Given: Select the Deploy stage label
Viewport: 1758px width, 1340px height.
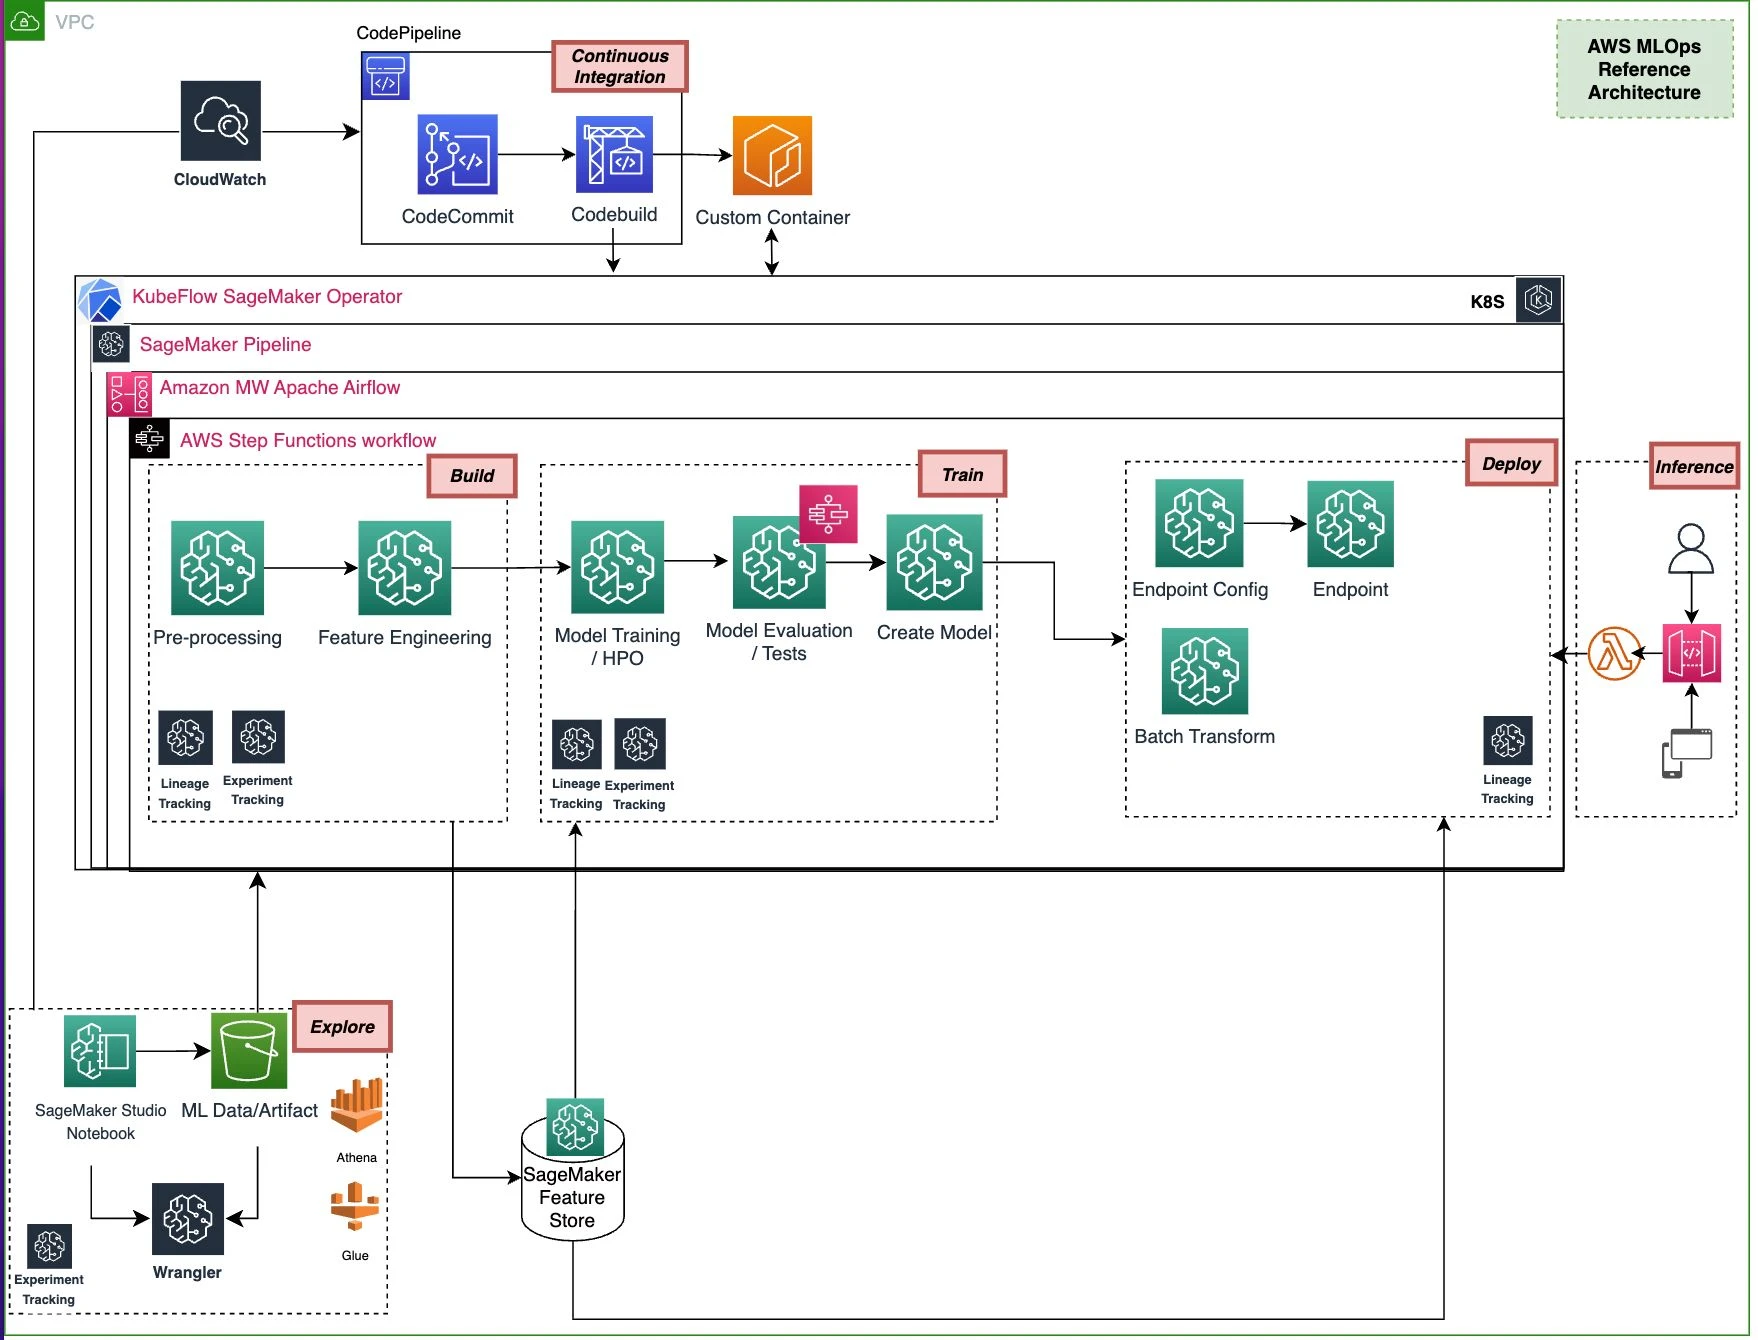Looking at the screenshot, I should 1511,463.
